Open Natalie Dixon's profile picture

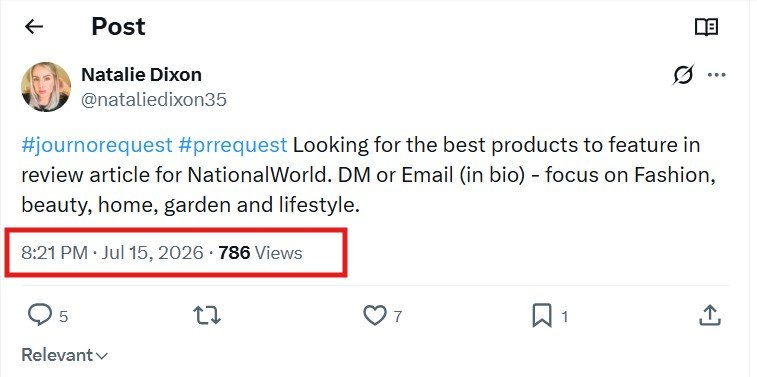[x=46, y=87]
